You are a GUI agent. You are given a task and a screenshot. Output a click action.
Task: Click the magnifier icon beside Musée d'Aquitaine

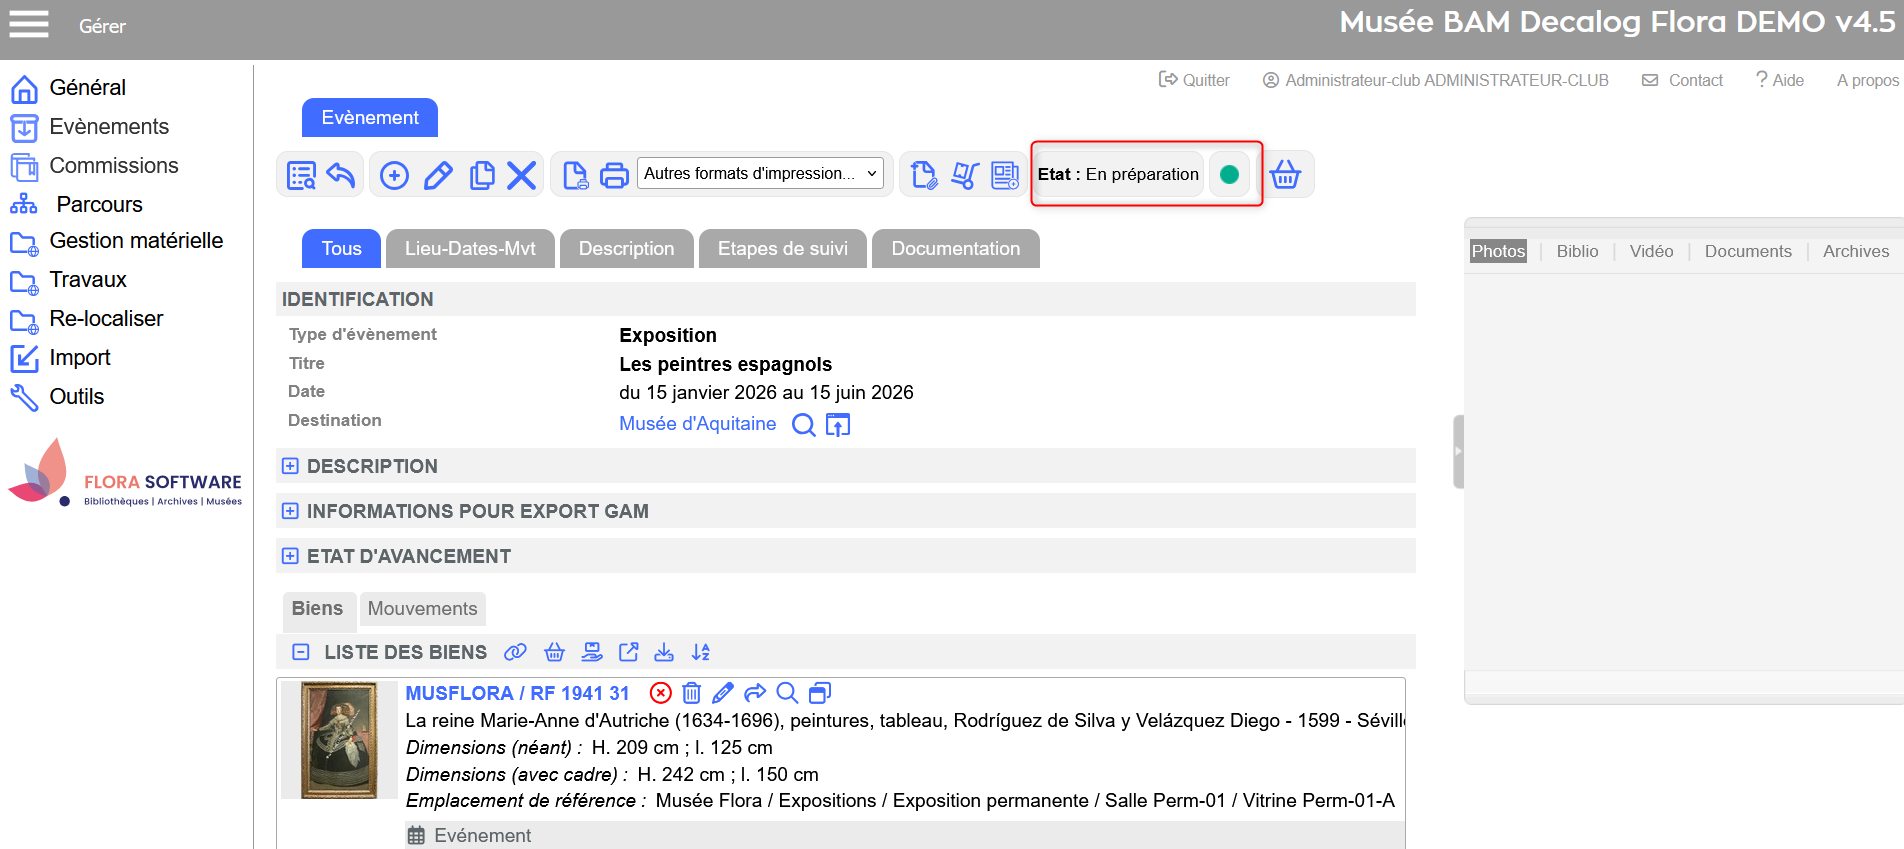point(803,424)
